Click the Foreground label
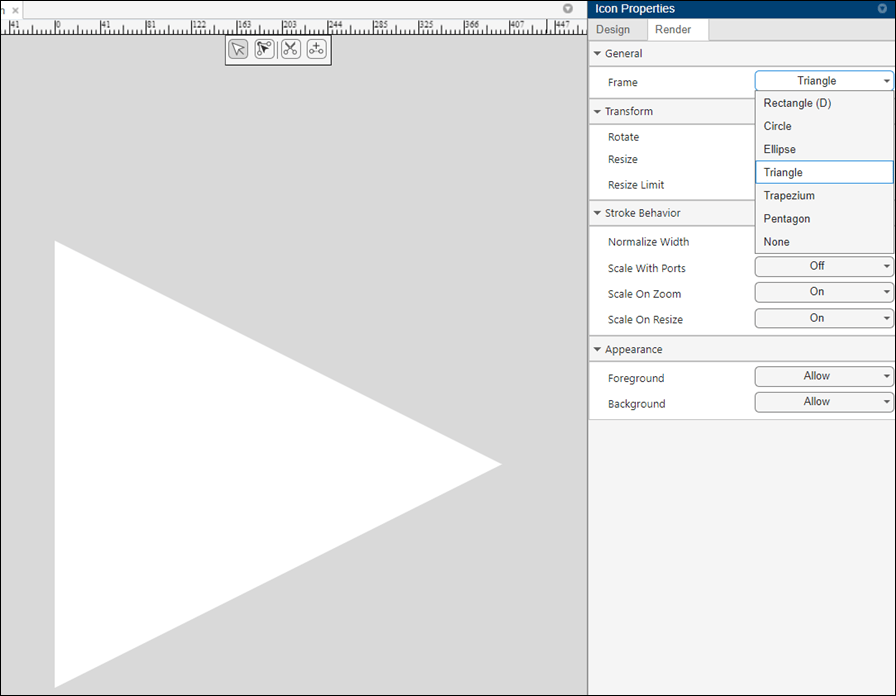The height and width of the screenshot is (696, 896). (x=636, y=378)
